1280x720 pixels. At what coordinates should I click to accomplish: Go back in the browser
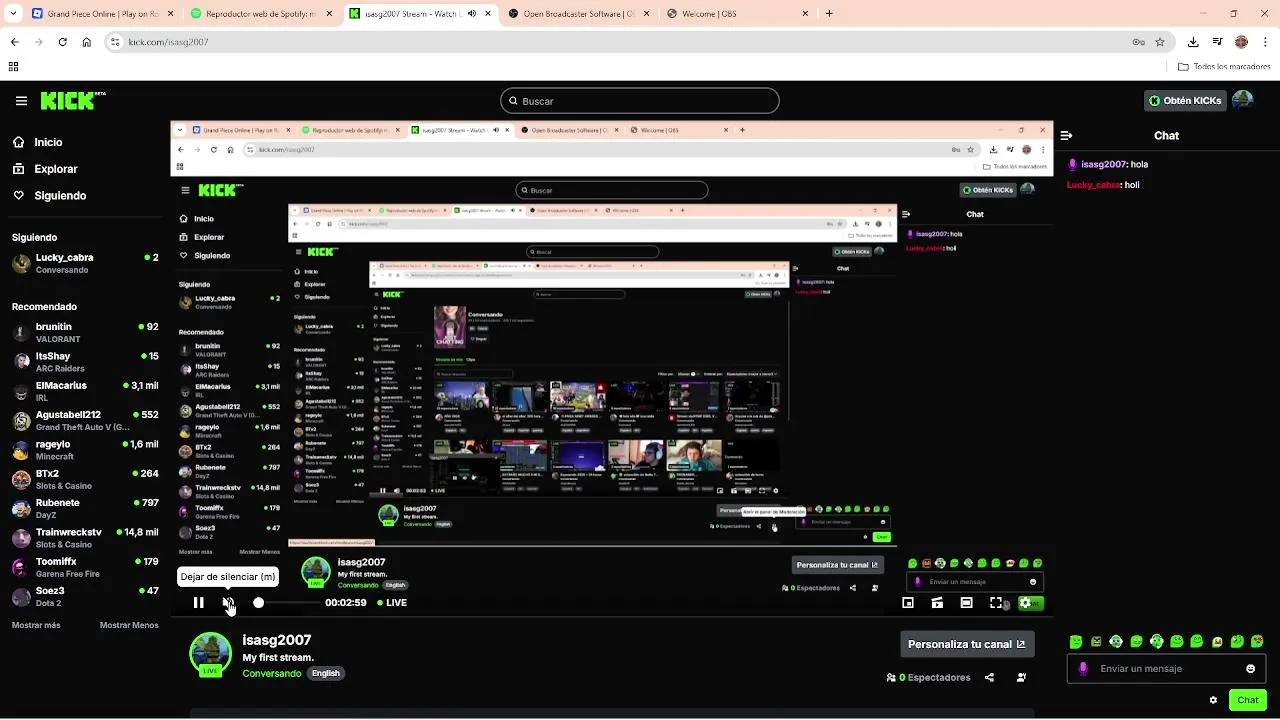(x=14, y=42)
